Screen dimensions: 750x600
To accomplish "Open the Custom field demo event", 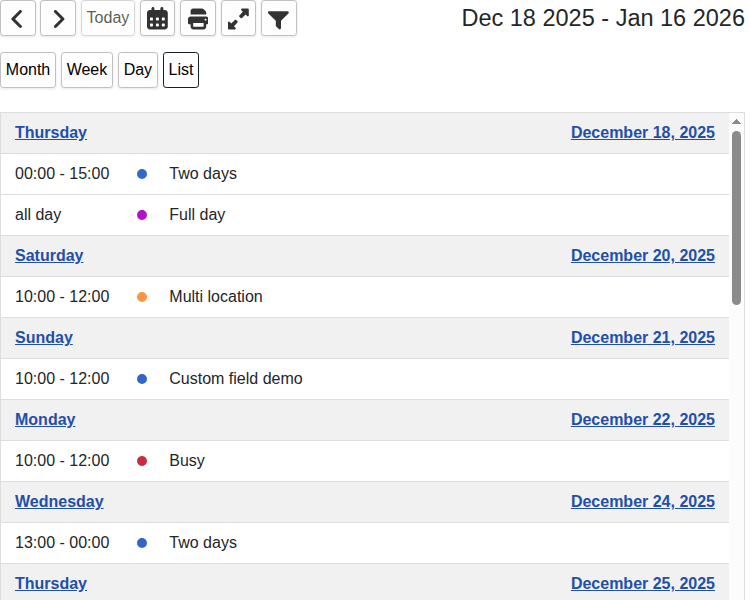I will point(235,379).
